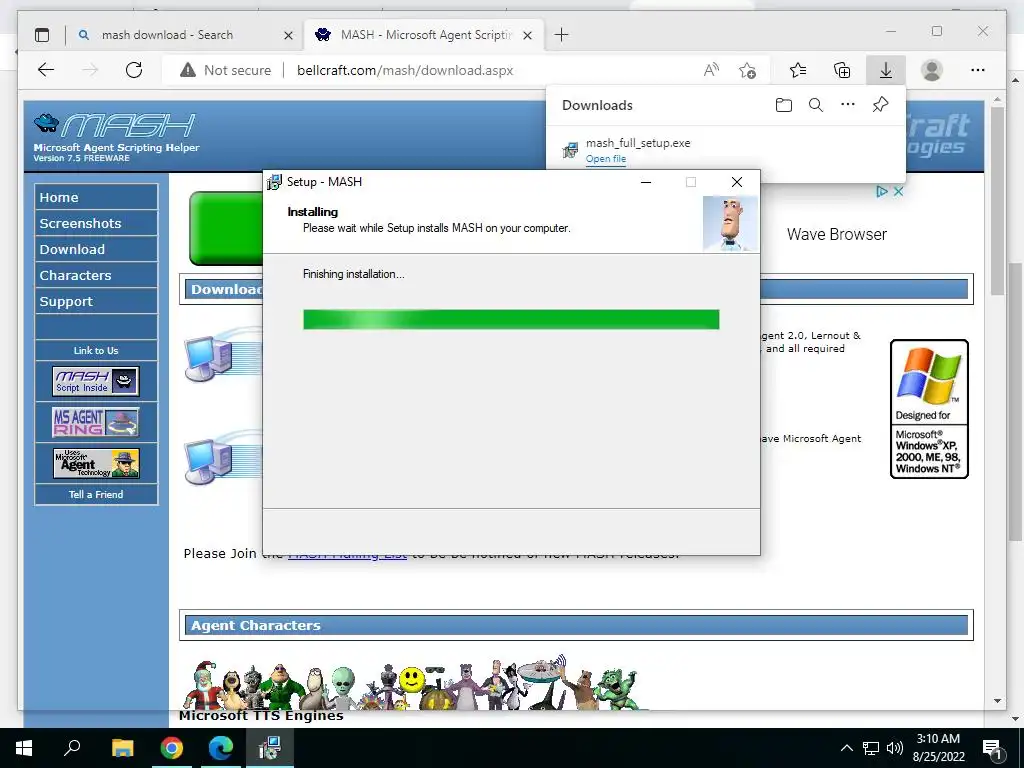Image resolution: width=1024 pixels, height=768 pixels.
Task: Open Support in site menu
Action: (x=96, y=302)
